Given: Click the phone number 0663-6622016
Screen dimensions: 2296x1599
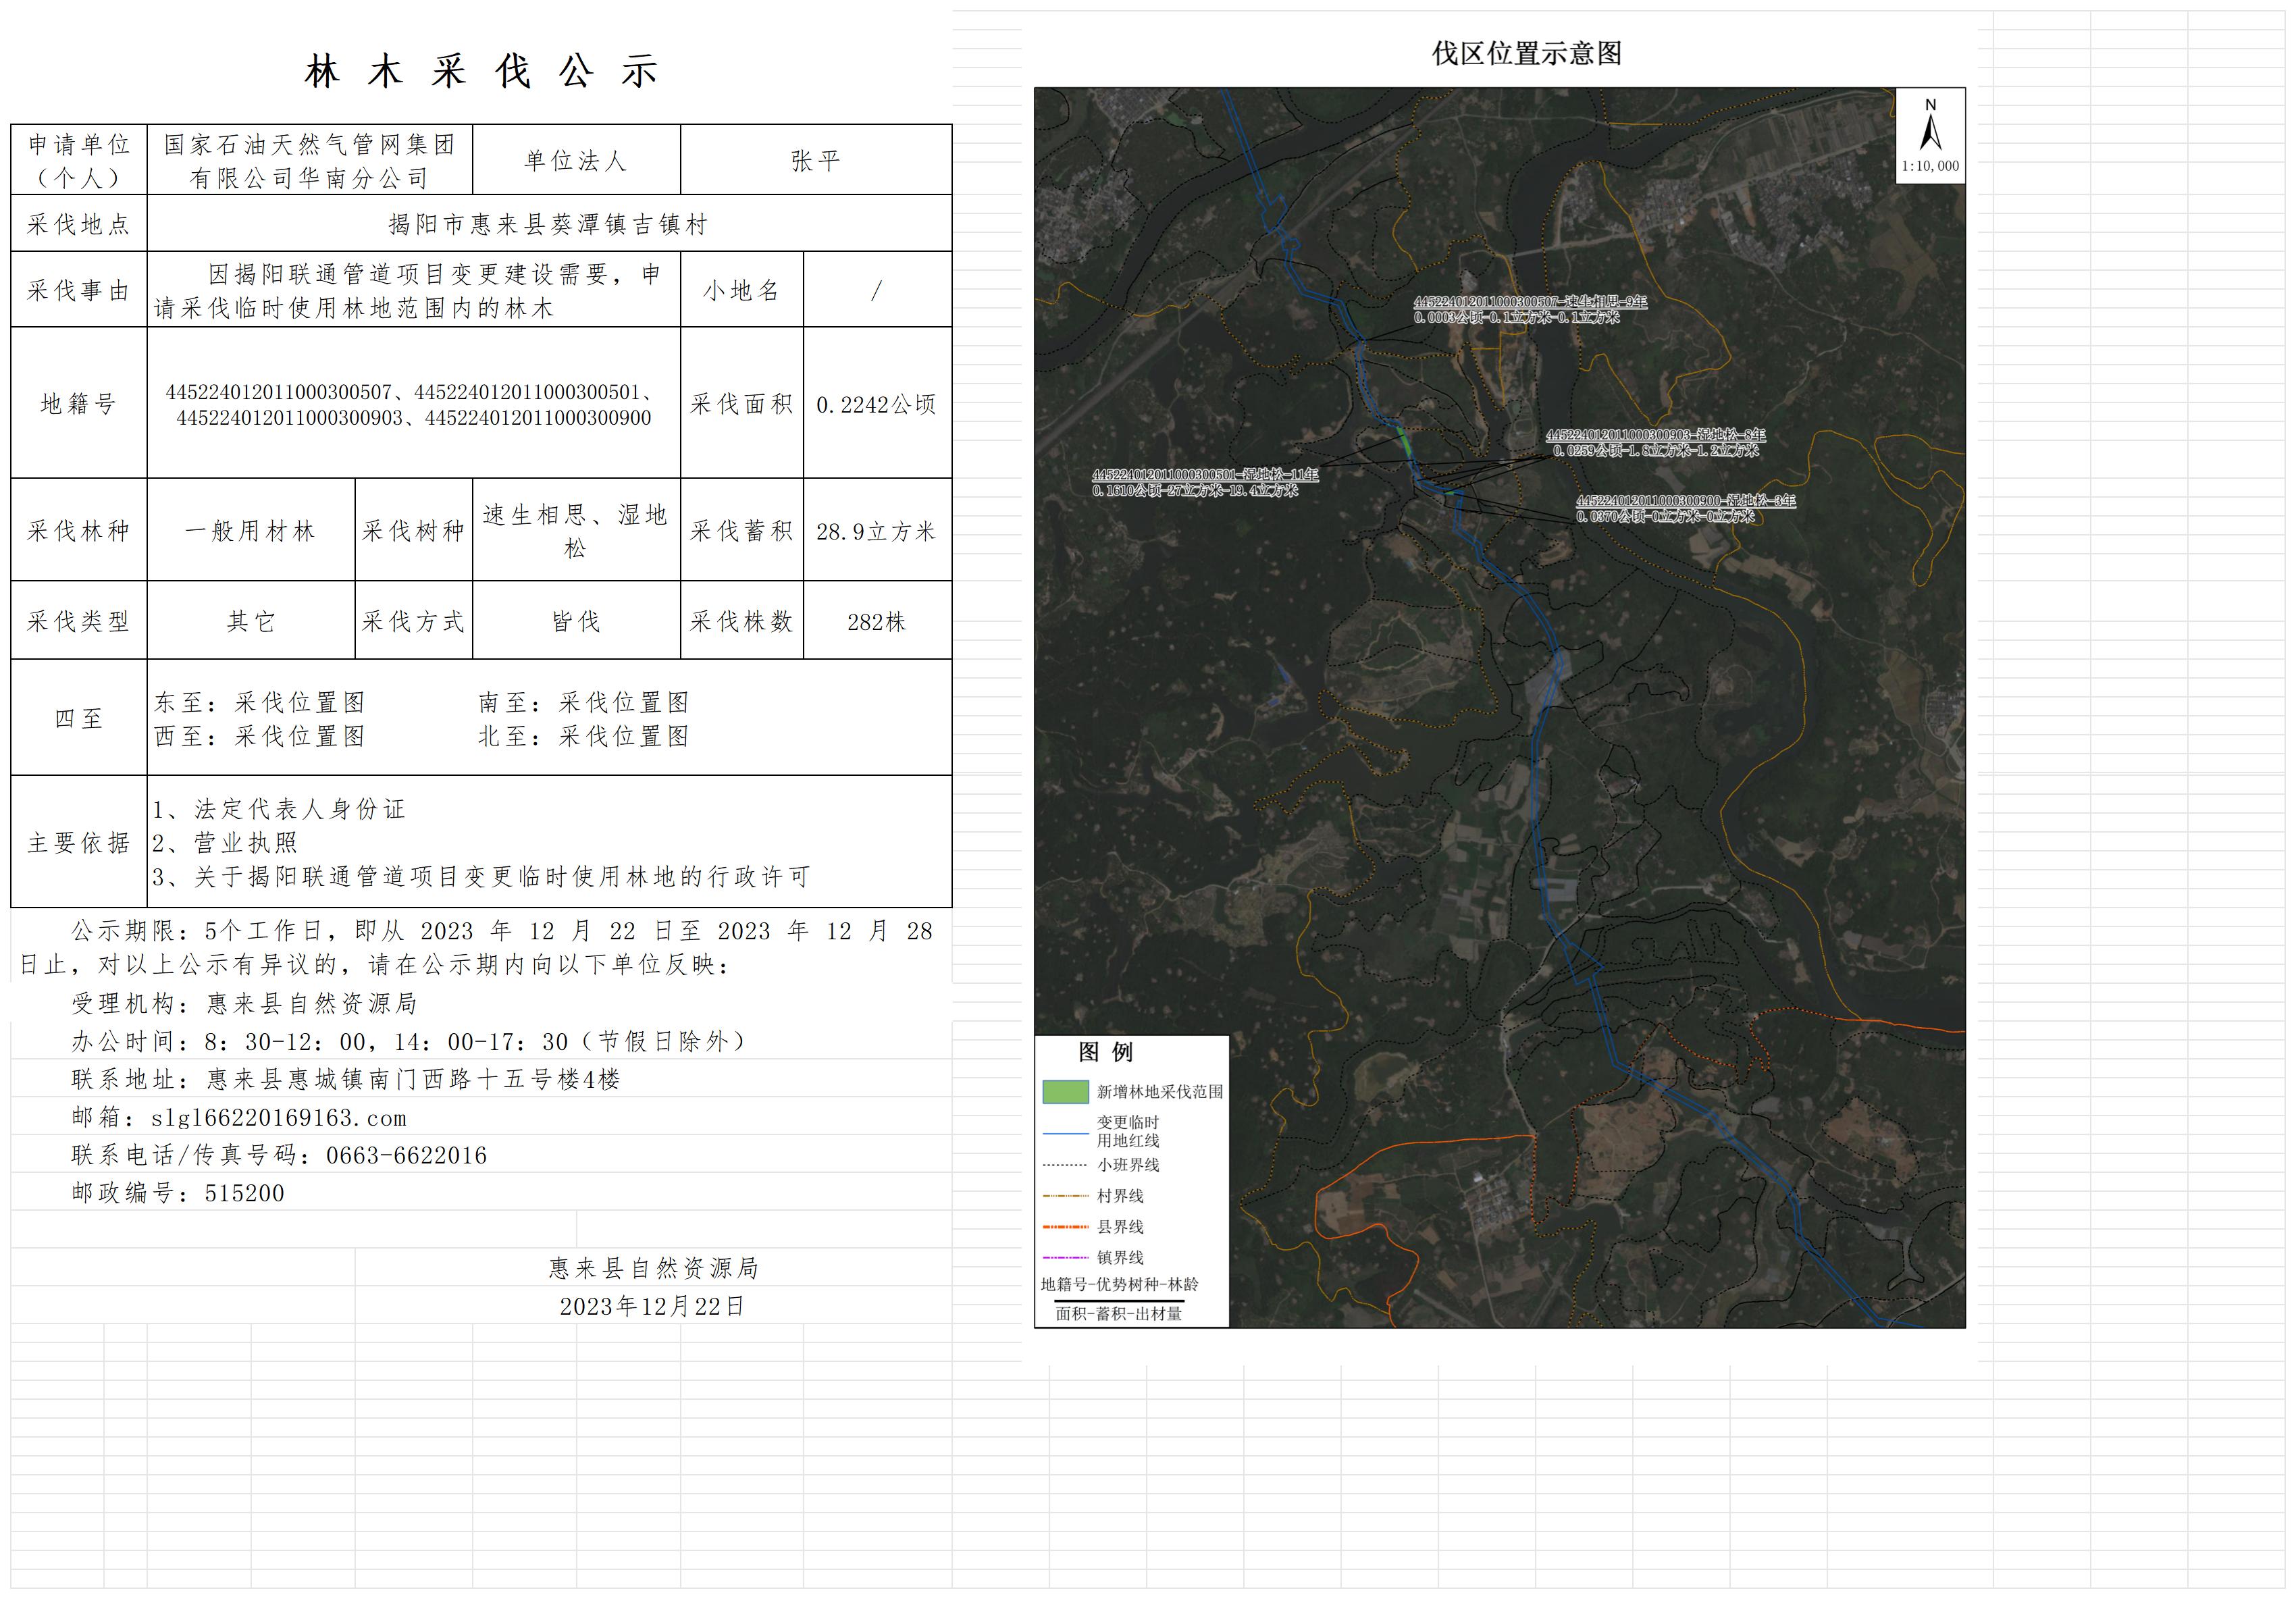Looking at the screenshot, I should coord(406,1156).
